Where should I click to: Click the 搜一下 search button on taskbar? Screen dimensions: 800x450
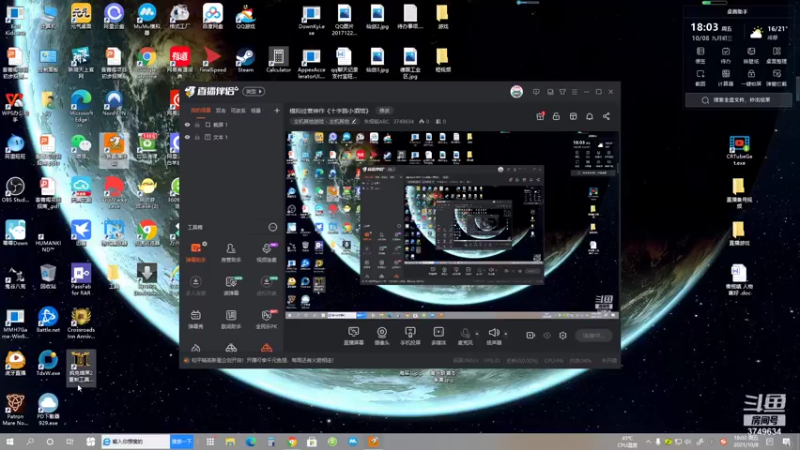[182, 441]
